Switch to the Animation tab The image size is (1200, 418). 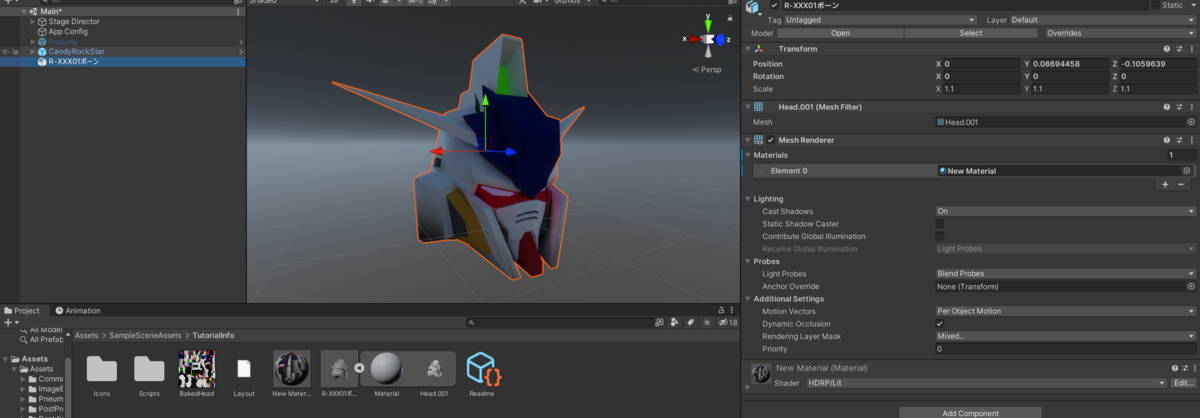pos(78,311)
